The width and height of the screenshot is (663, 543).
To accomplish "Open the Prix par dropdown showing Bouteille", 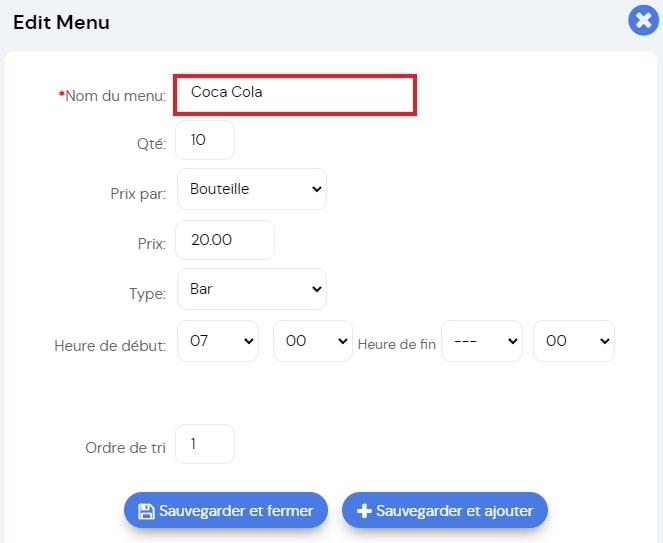I will coord(252,189).
